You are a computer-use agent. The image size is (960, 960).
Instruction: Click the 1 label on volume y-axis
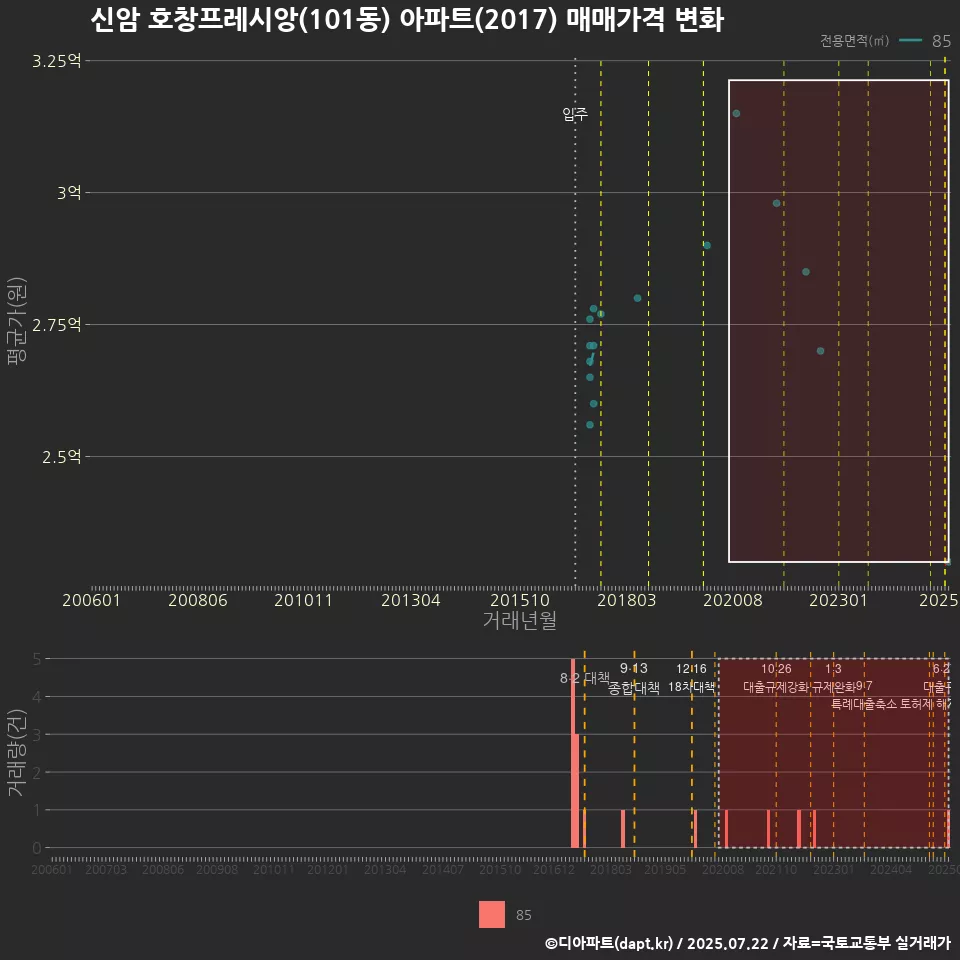click(37, 810)
